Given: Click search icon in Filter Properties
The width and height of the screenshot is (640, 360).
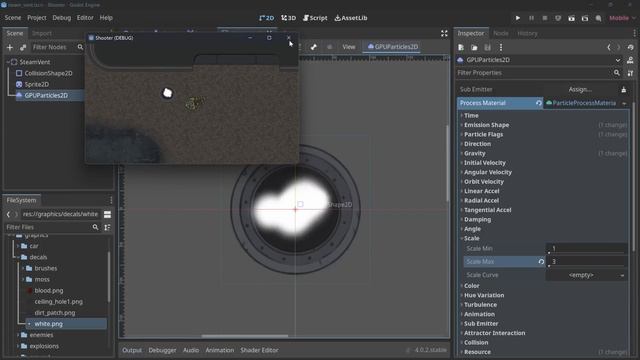Looking at the screenshot, I should point(617,73).
